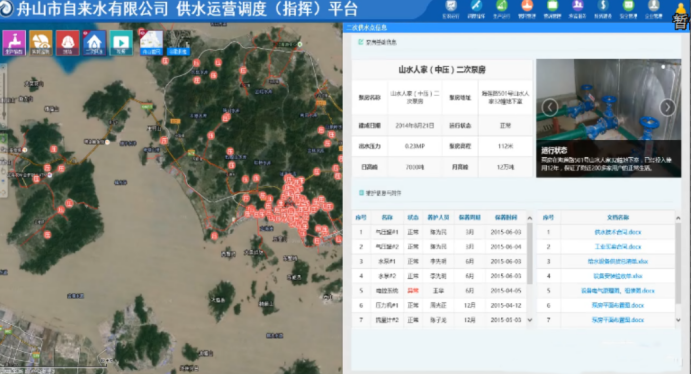Viewport: 692px width, 374px height.
Task: Open the gray monitor chart icon in top navigation
Action: coord(451,6)
